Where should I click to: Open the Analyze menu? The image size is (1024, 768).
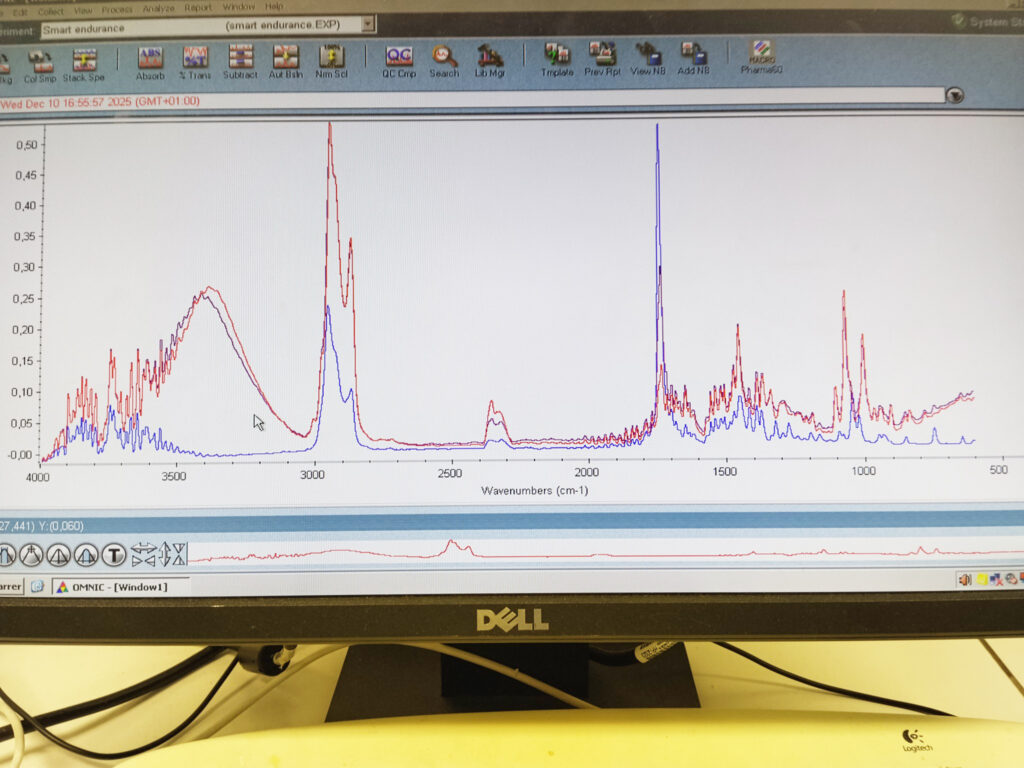pyautogui.click(x=158, y=7)
